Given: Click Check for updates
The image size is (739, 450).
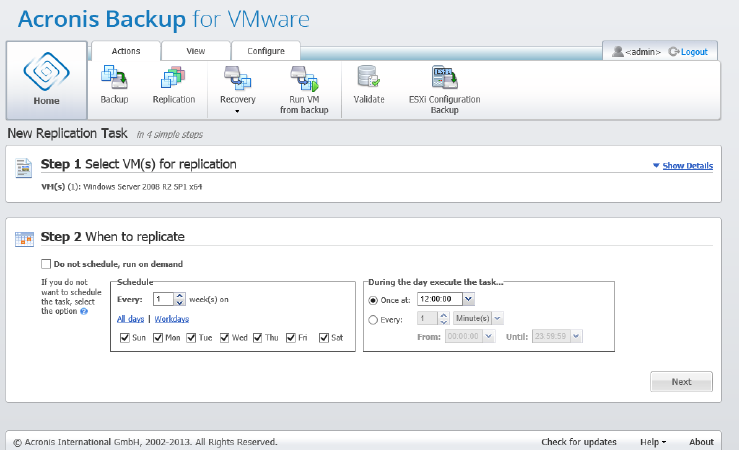Looking at the screenshot, I should point(579,442).
